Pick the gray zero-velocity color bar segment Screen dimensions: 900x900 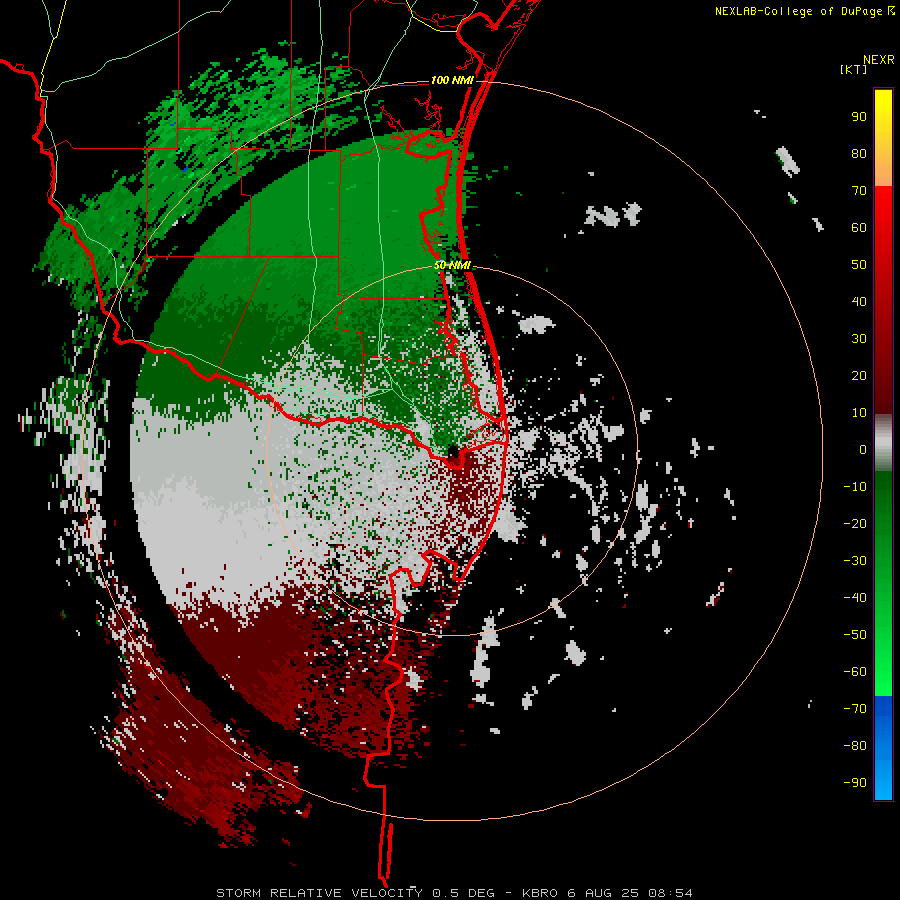883,443
